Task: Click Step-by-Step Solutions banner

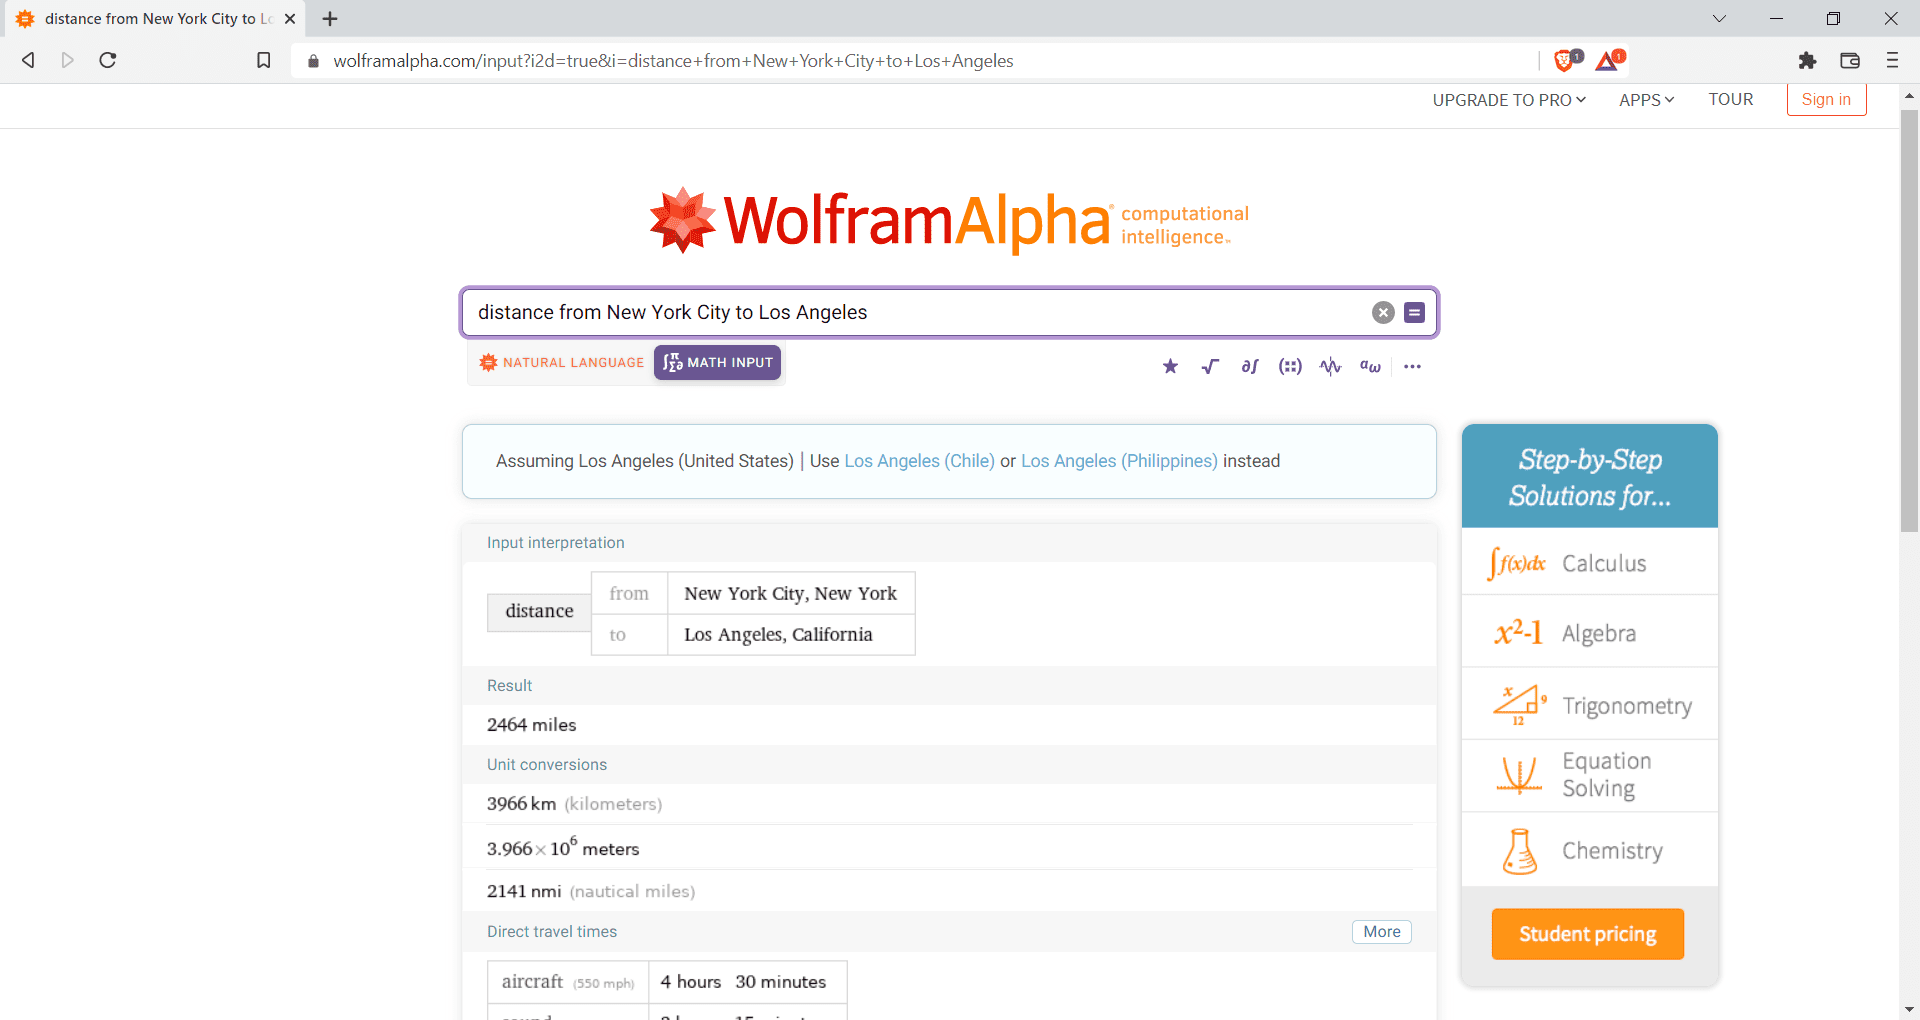Action: click(1590, 477)
